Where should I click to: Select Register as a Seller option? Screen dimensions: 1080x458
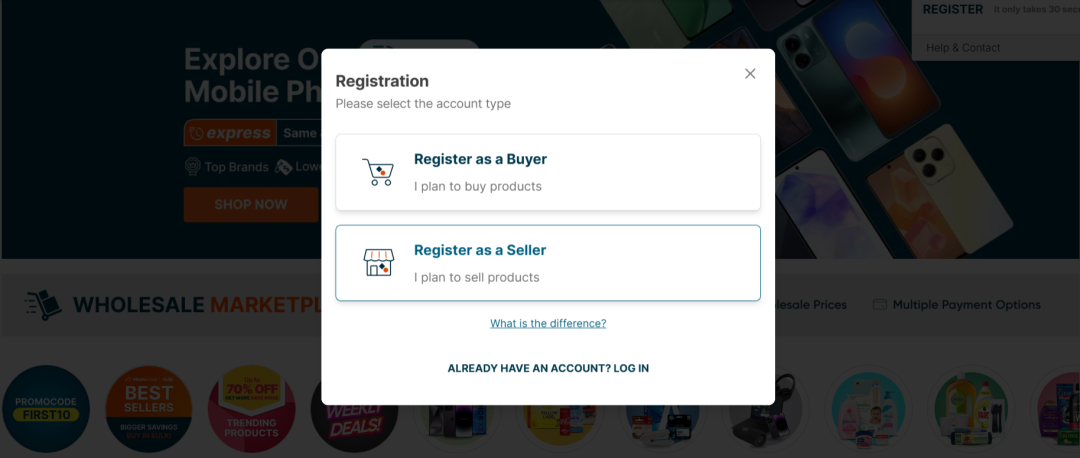[547, 263]
